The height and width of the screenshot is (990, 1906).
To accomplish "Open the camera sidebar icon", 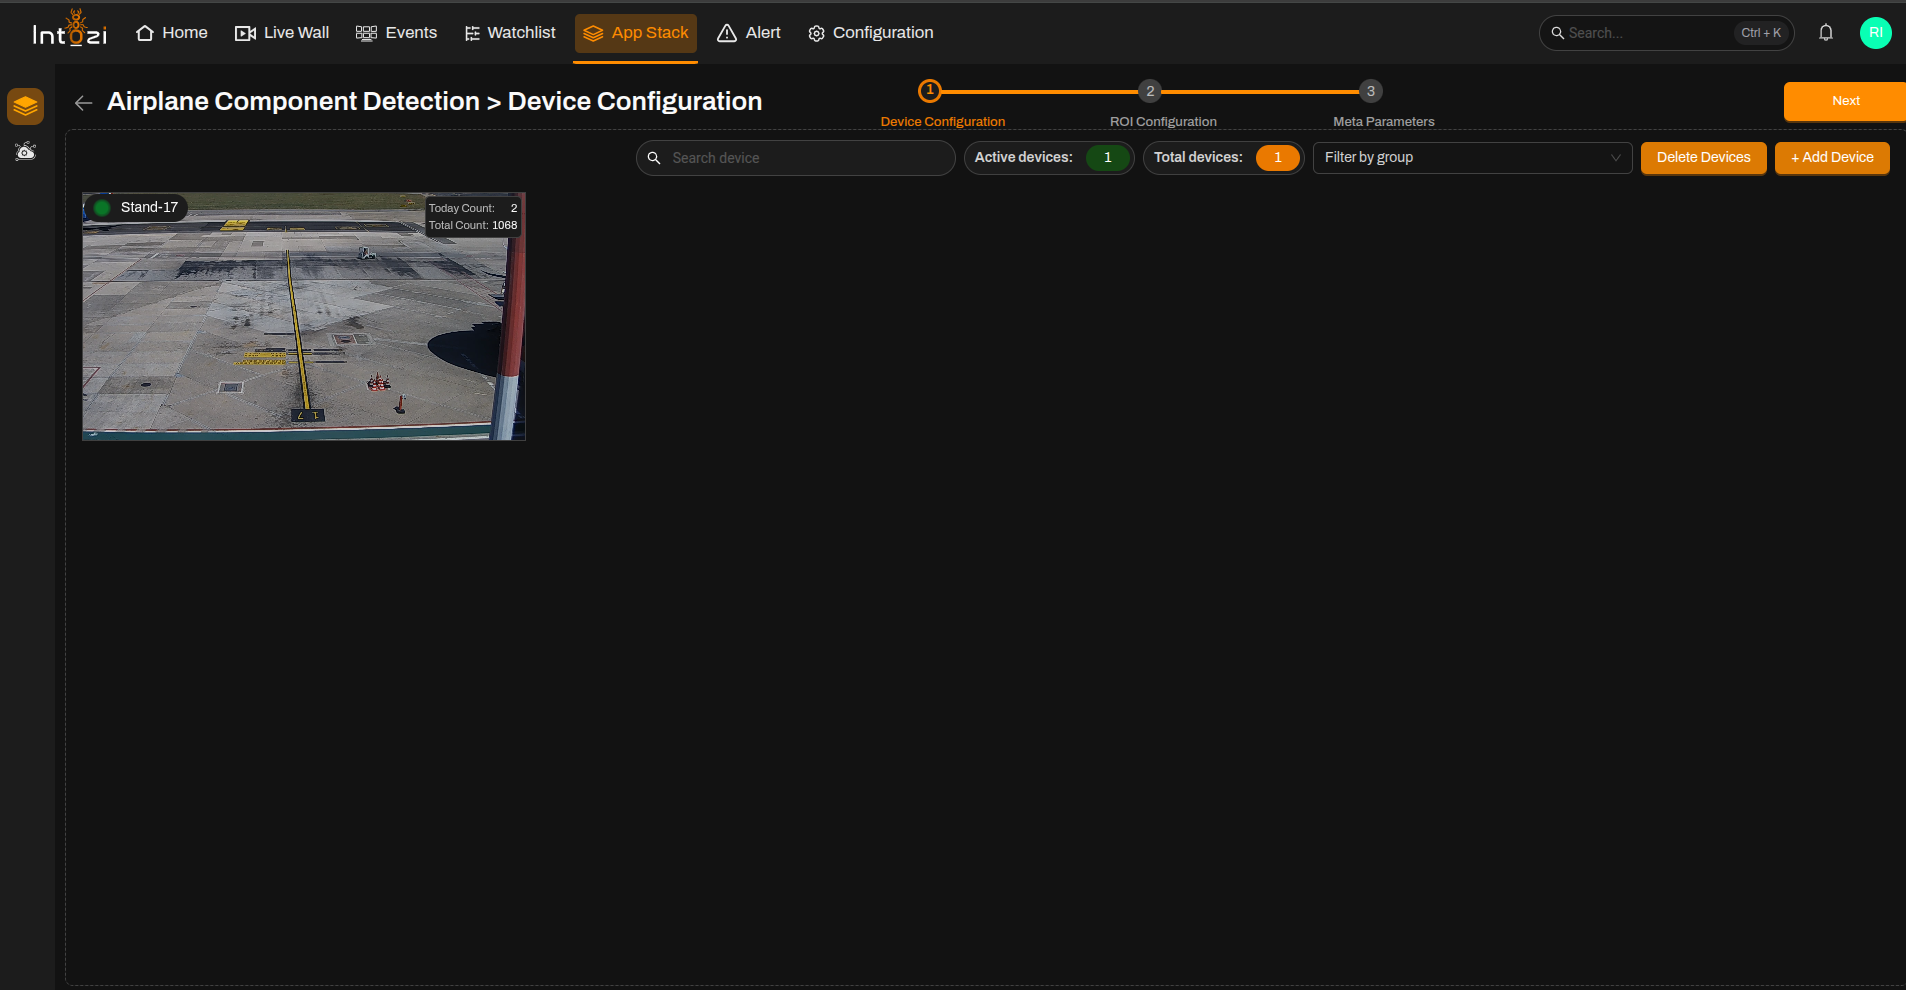I will 26,151.
